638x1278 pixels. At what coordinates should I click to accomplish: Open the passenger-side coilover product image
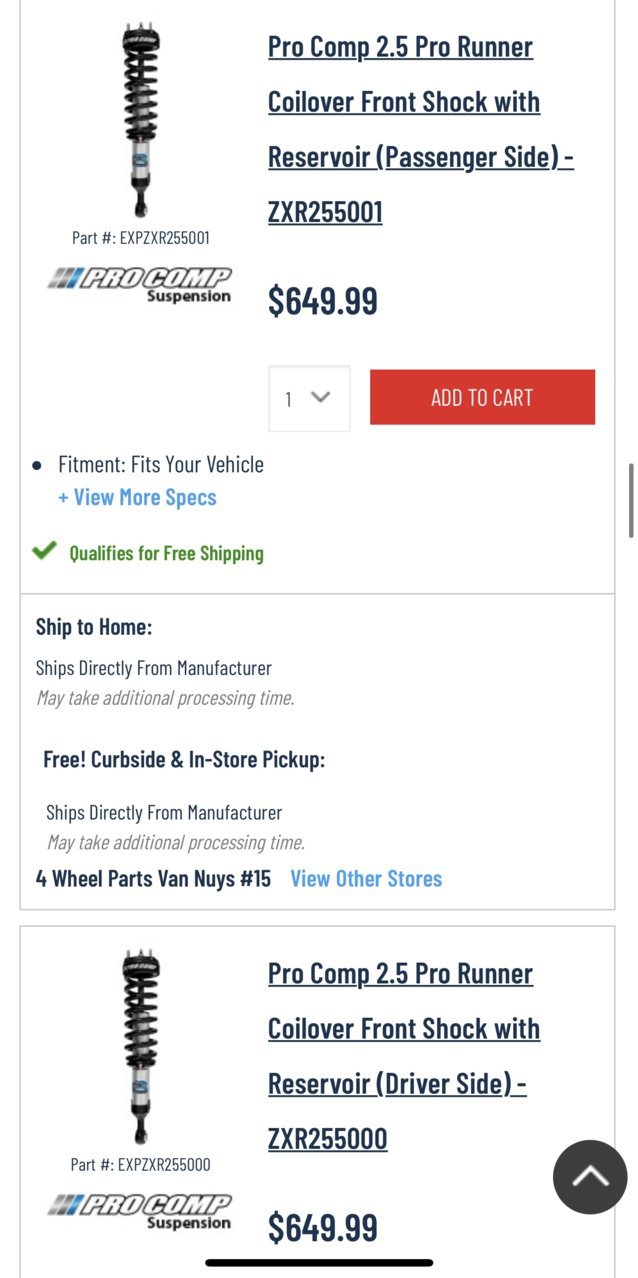140,120
